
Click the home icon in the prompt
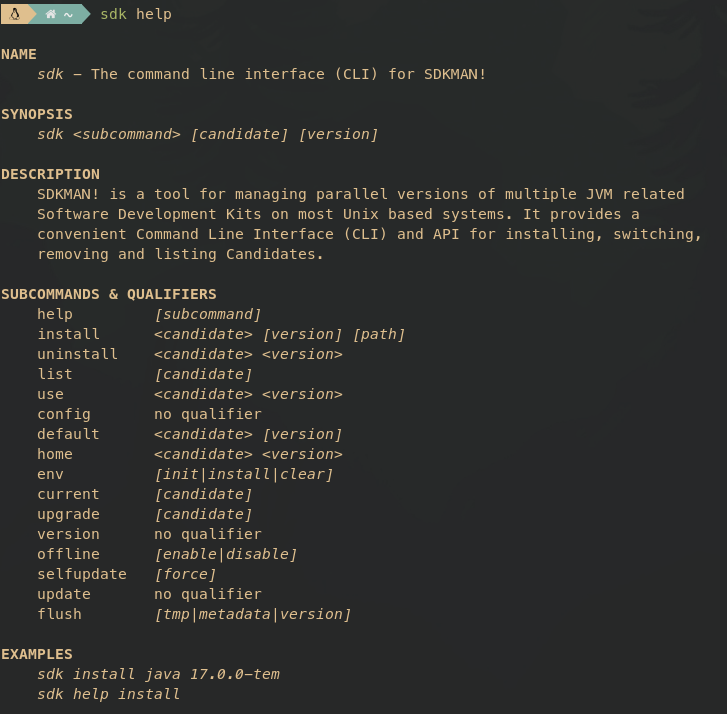[x=50, y=14]
